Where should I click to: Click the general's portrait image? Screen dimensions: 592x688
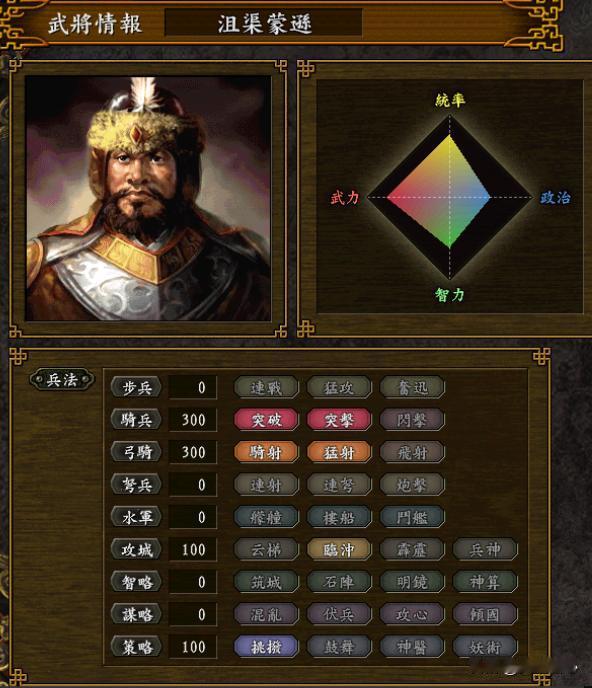[x=148, y=198]
